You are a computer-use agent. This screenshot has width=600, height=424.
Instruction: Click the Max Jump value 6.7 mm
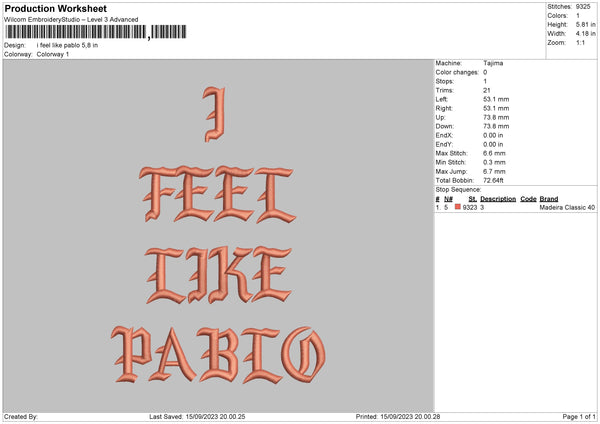point(494,171)
